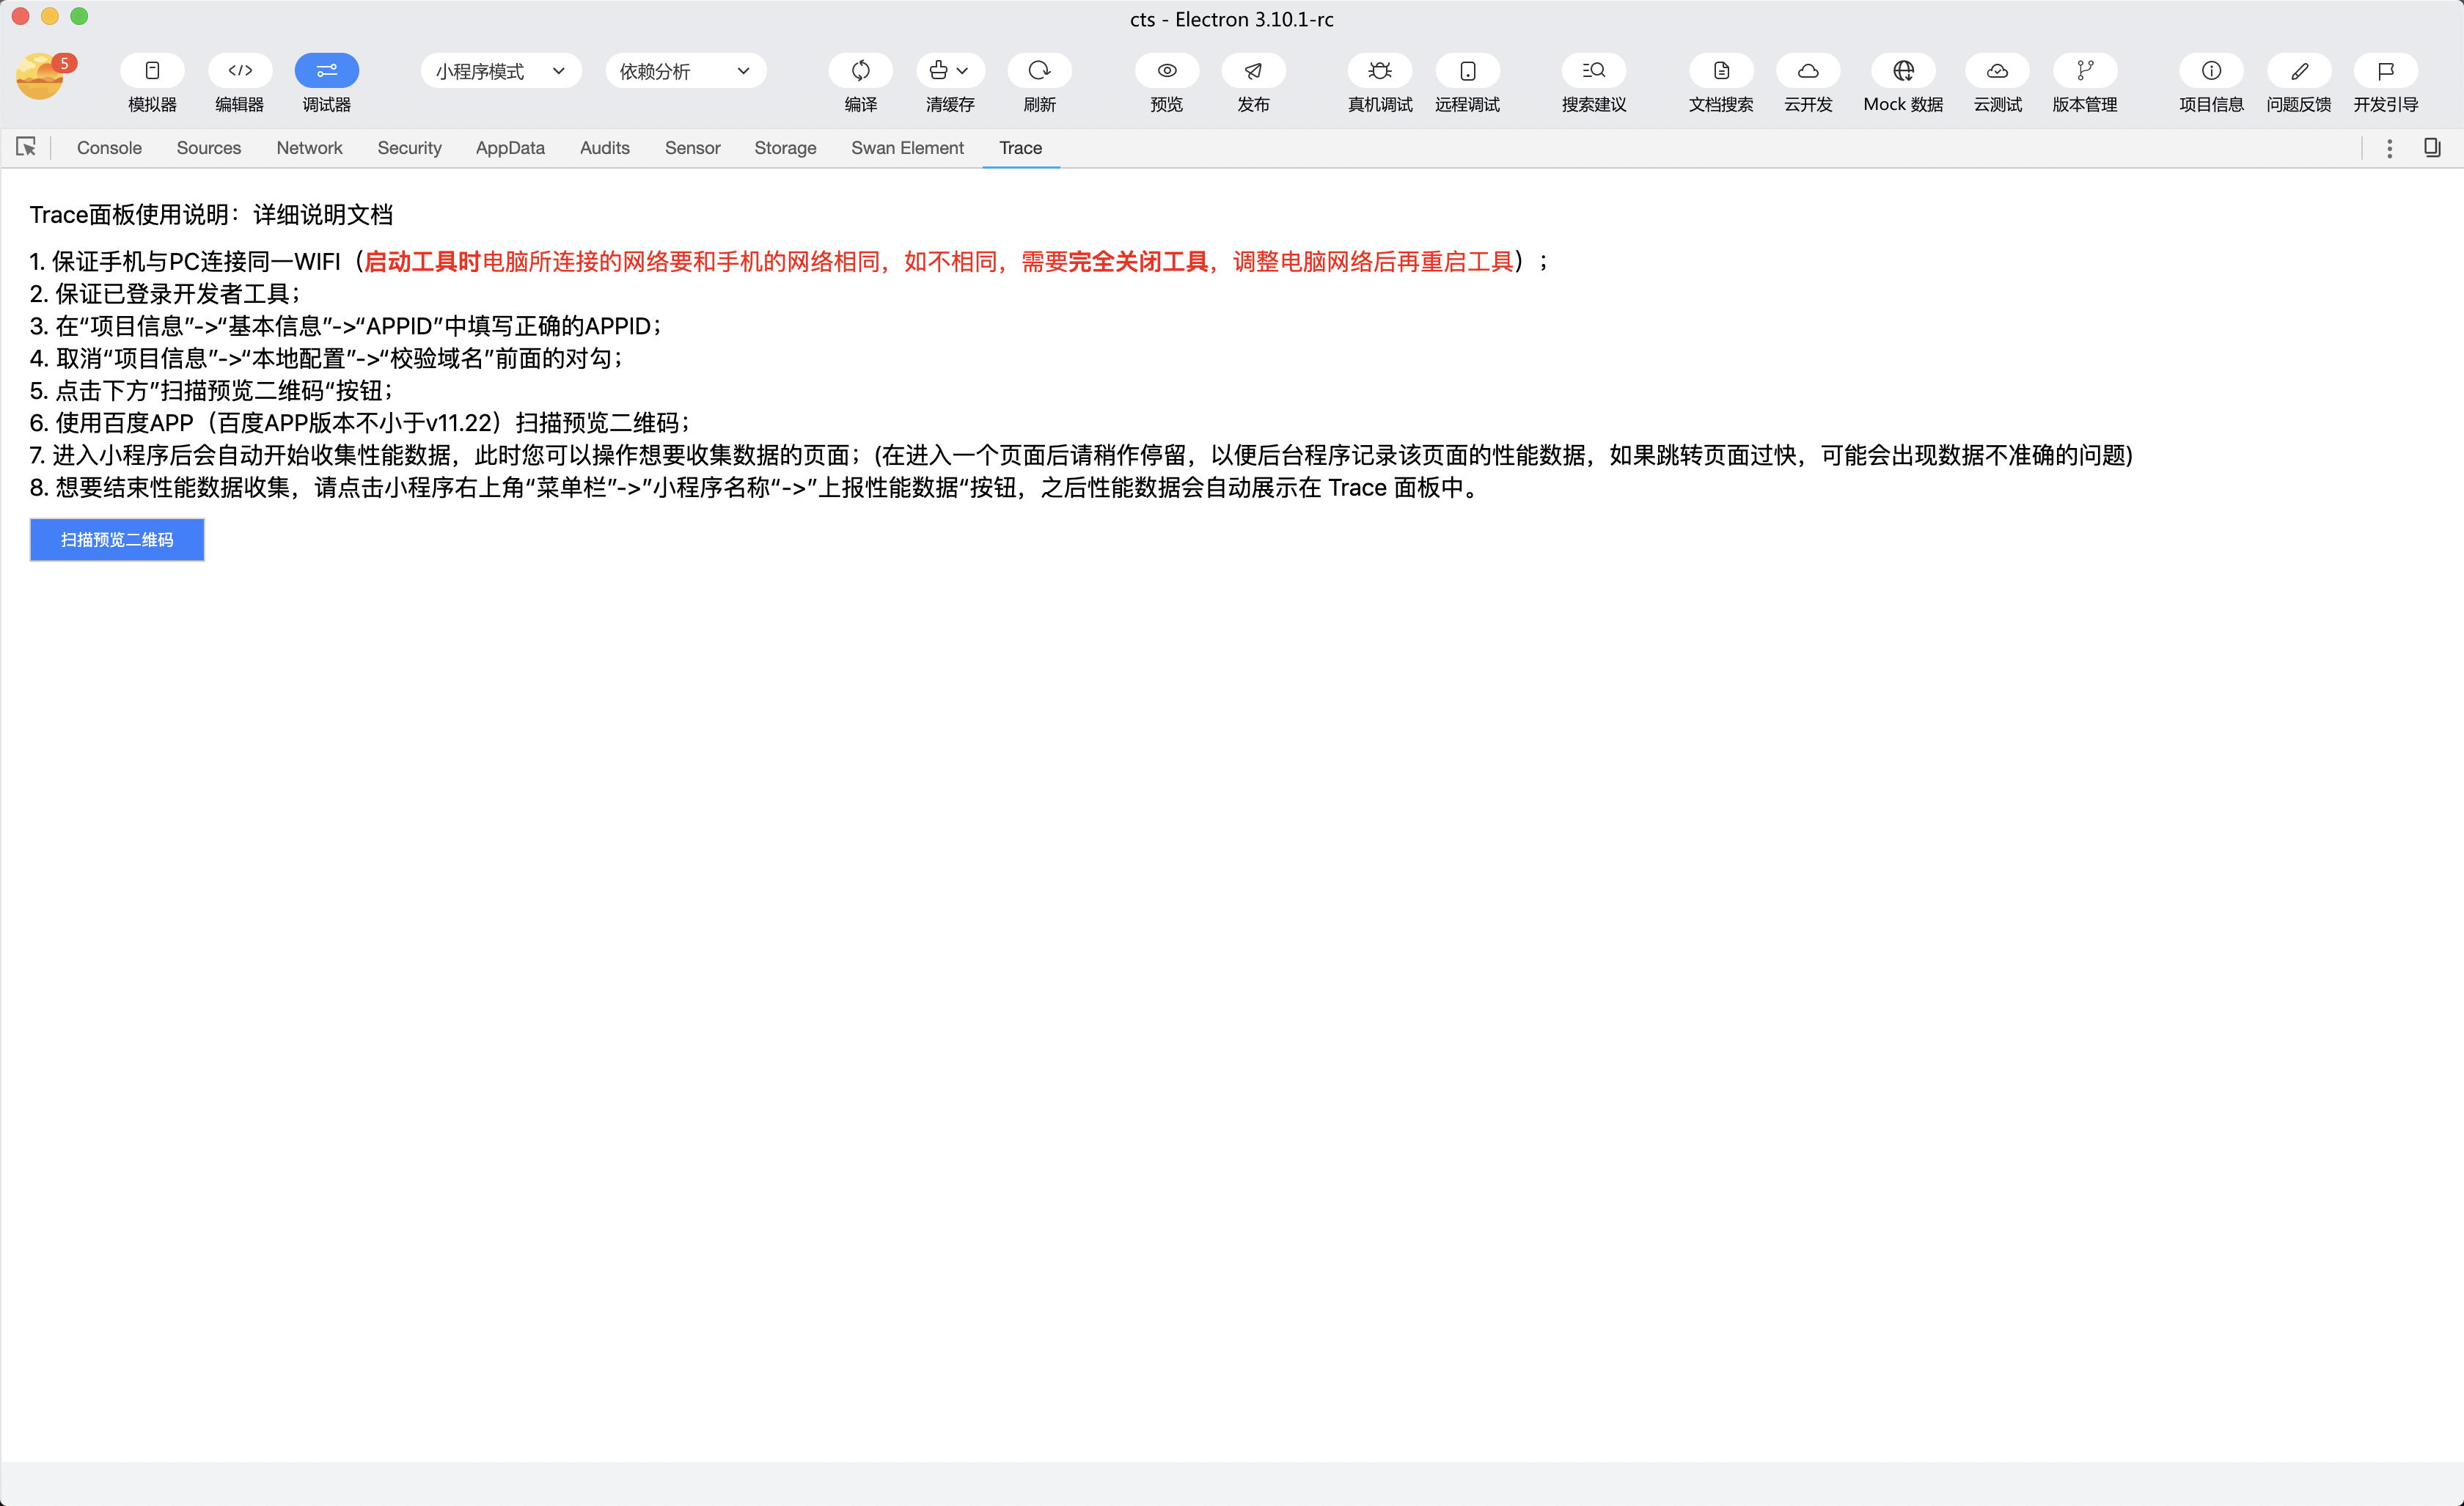Image resolution: width=2464 pixels, height=1506 pixels.
Task: Toggle the editor (编辑器) panel
Action: click(240, 71)
